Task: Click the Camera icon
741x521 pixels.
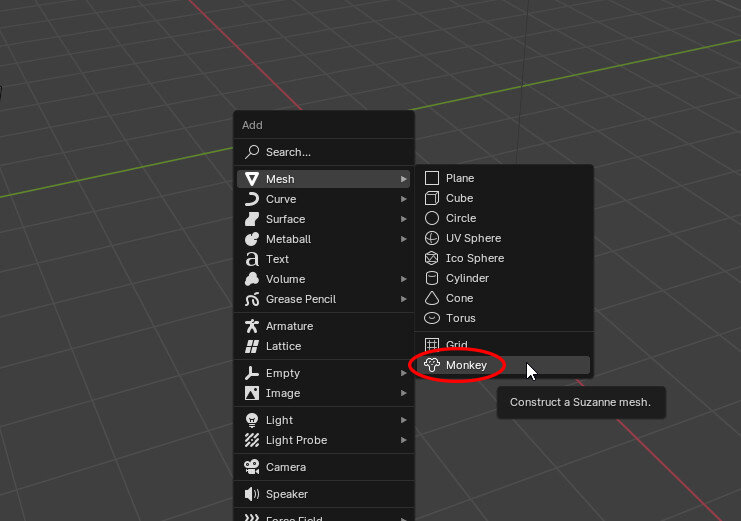Action: 252,467
